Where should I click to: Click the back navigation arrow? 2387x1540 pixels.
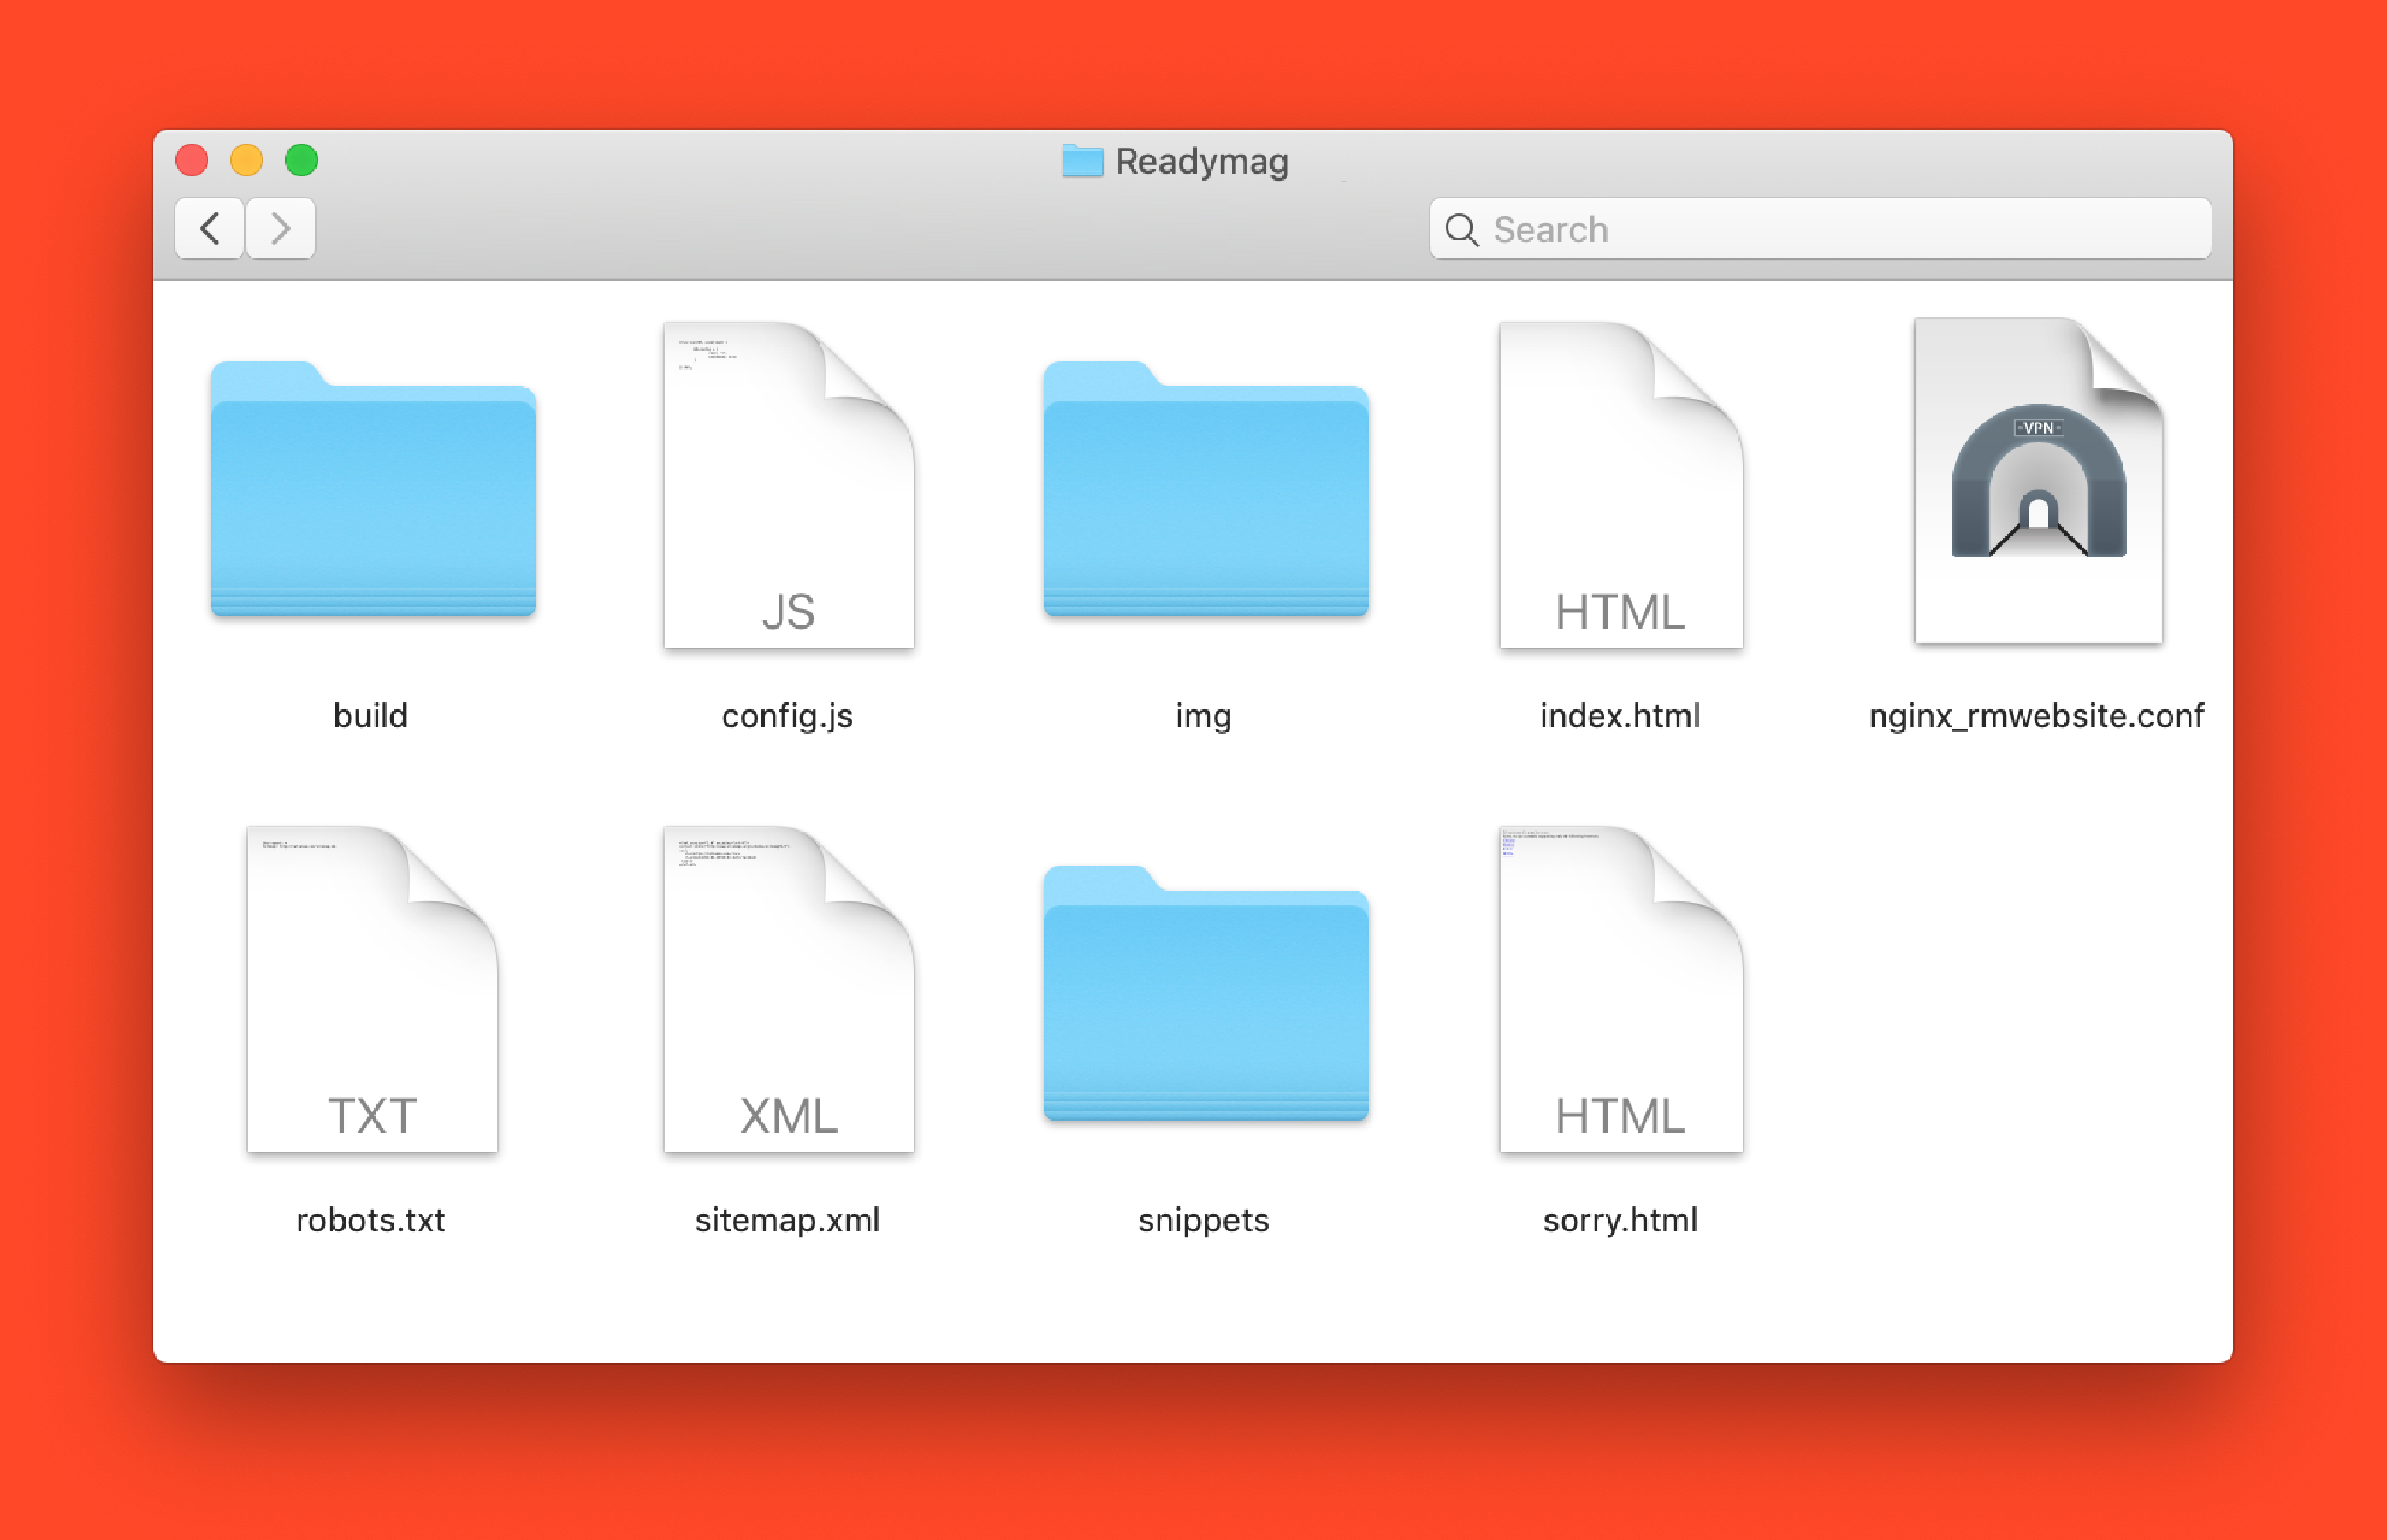tap(209, 228)
